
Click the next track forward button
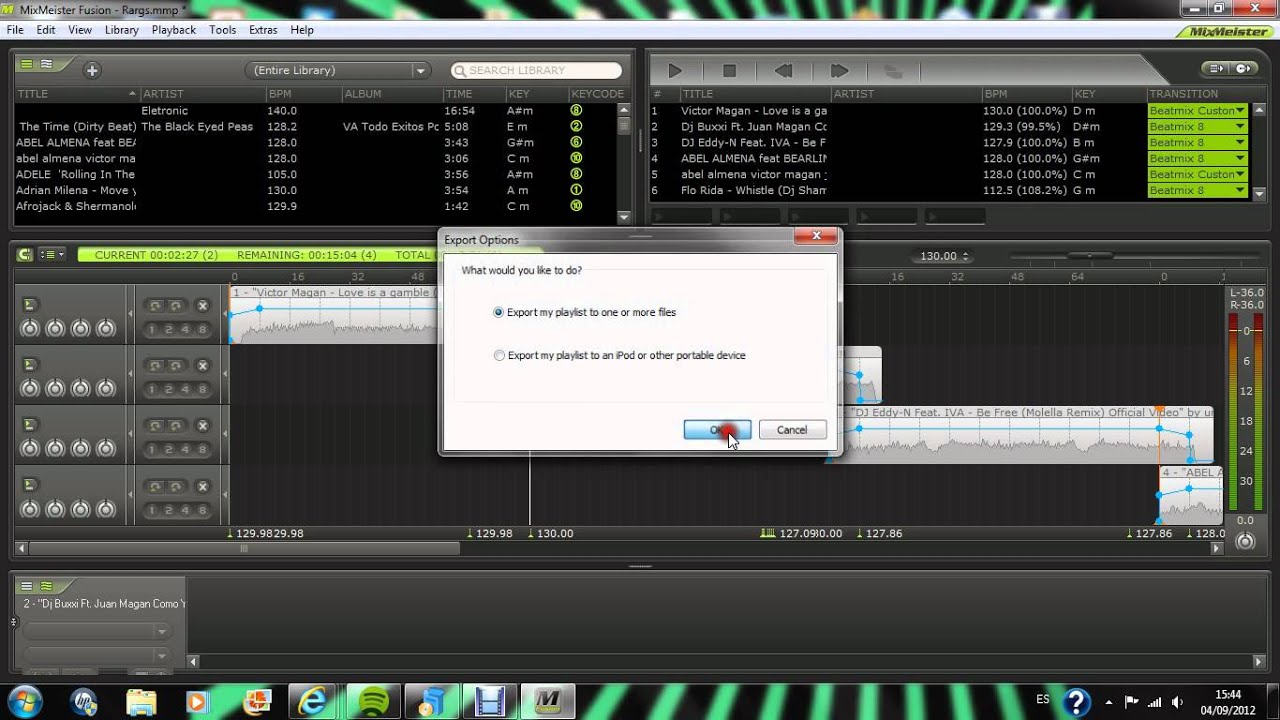(839, 70)
